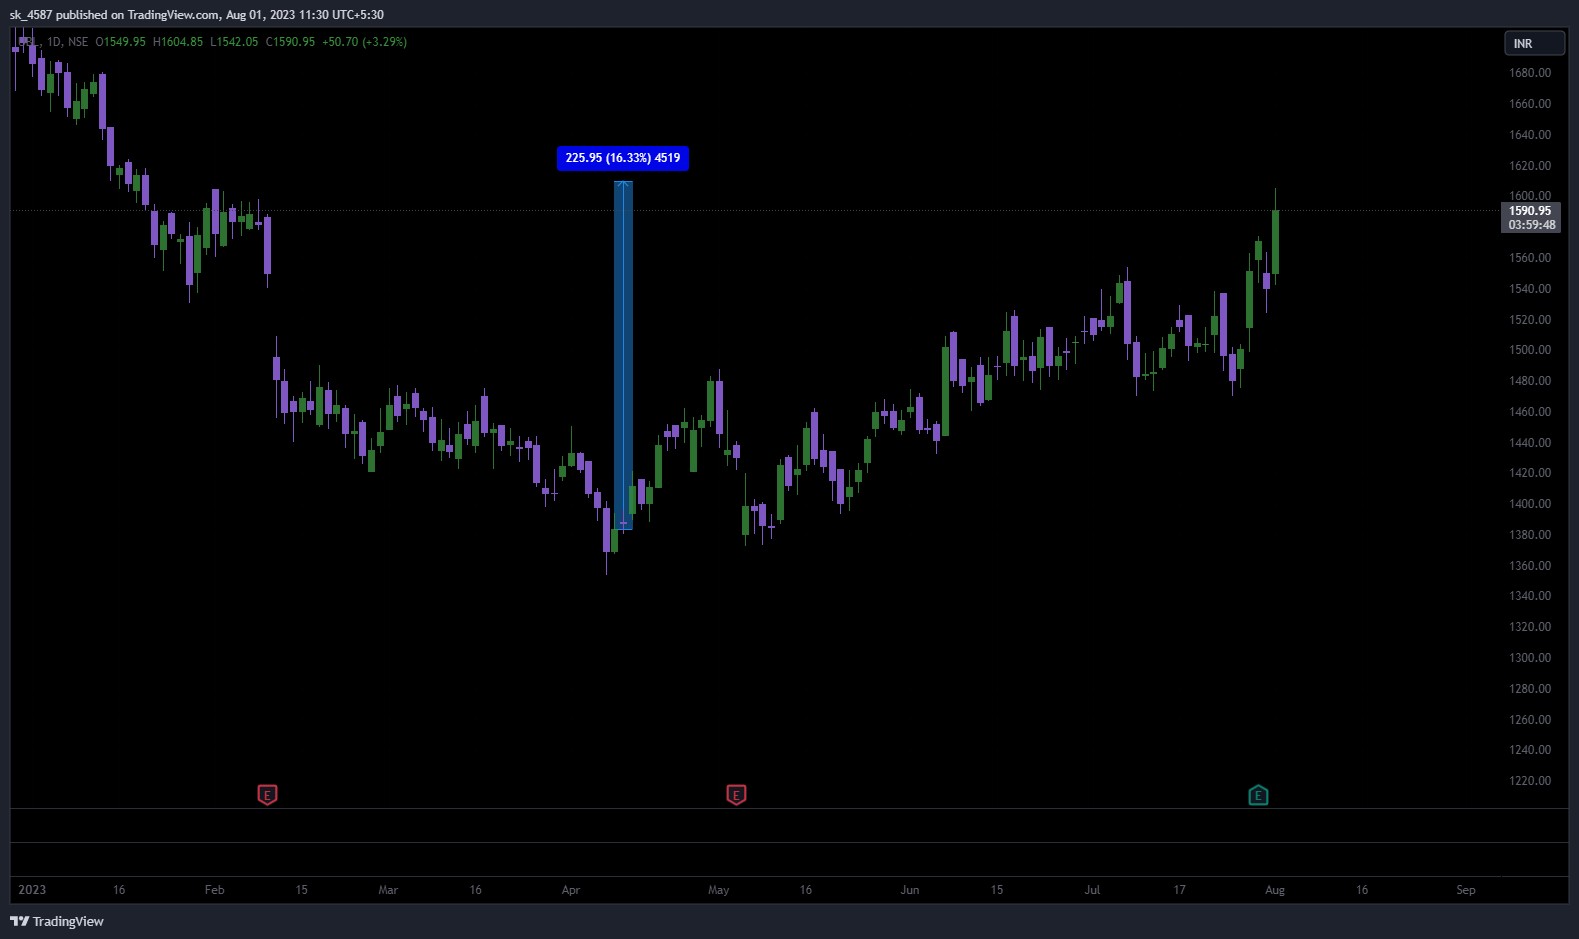Click the TradingView logo at bottom left

click(x=57, y=921)
